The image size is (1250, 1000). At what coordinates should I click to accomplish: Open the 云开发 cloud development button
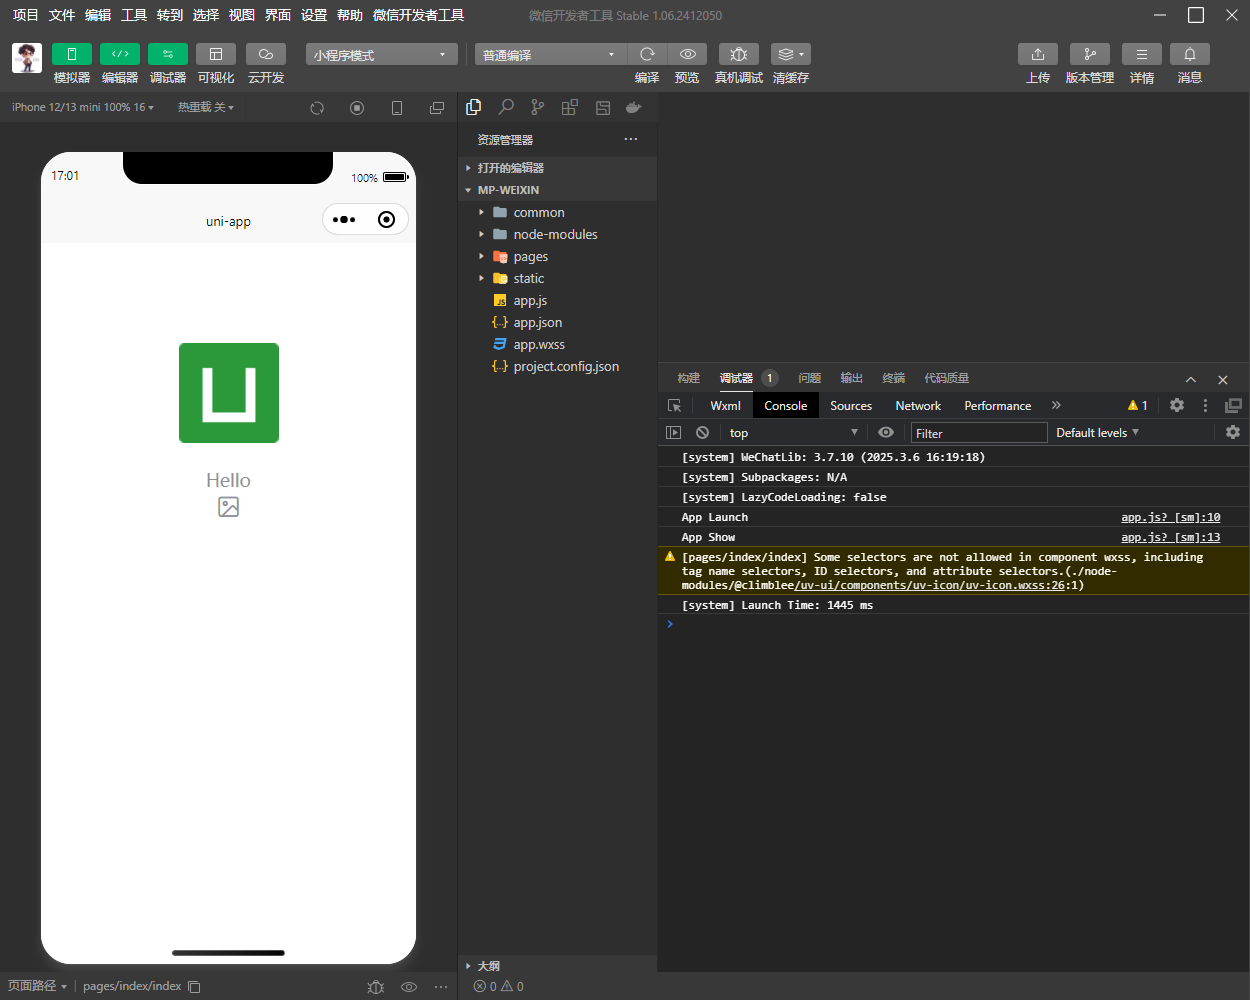266,54
